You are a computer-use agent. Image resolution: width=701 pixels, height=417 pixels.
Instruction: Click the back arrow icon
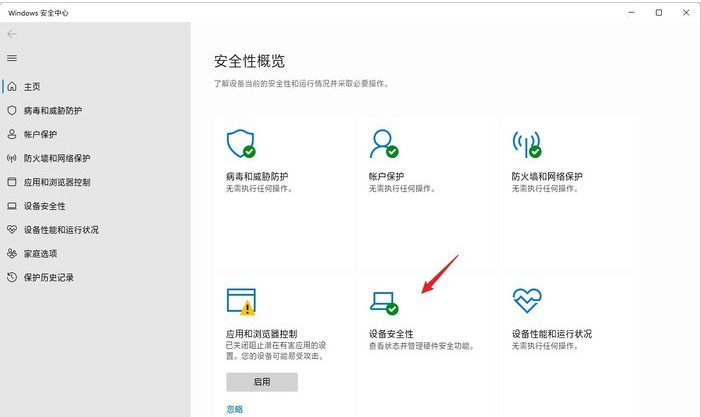pyautogui.click(x=12, y=34)
